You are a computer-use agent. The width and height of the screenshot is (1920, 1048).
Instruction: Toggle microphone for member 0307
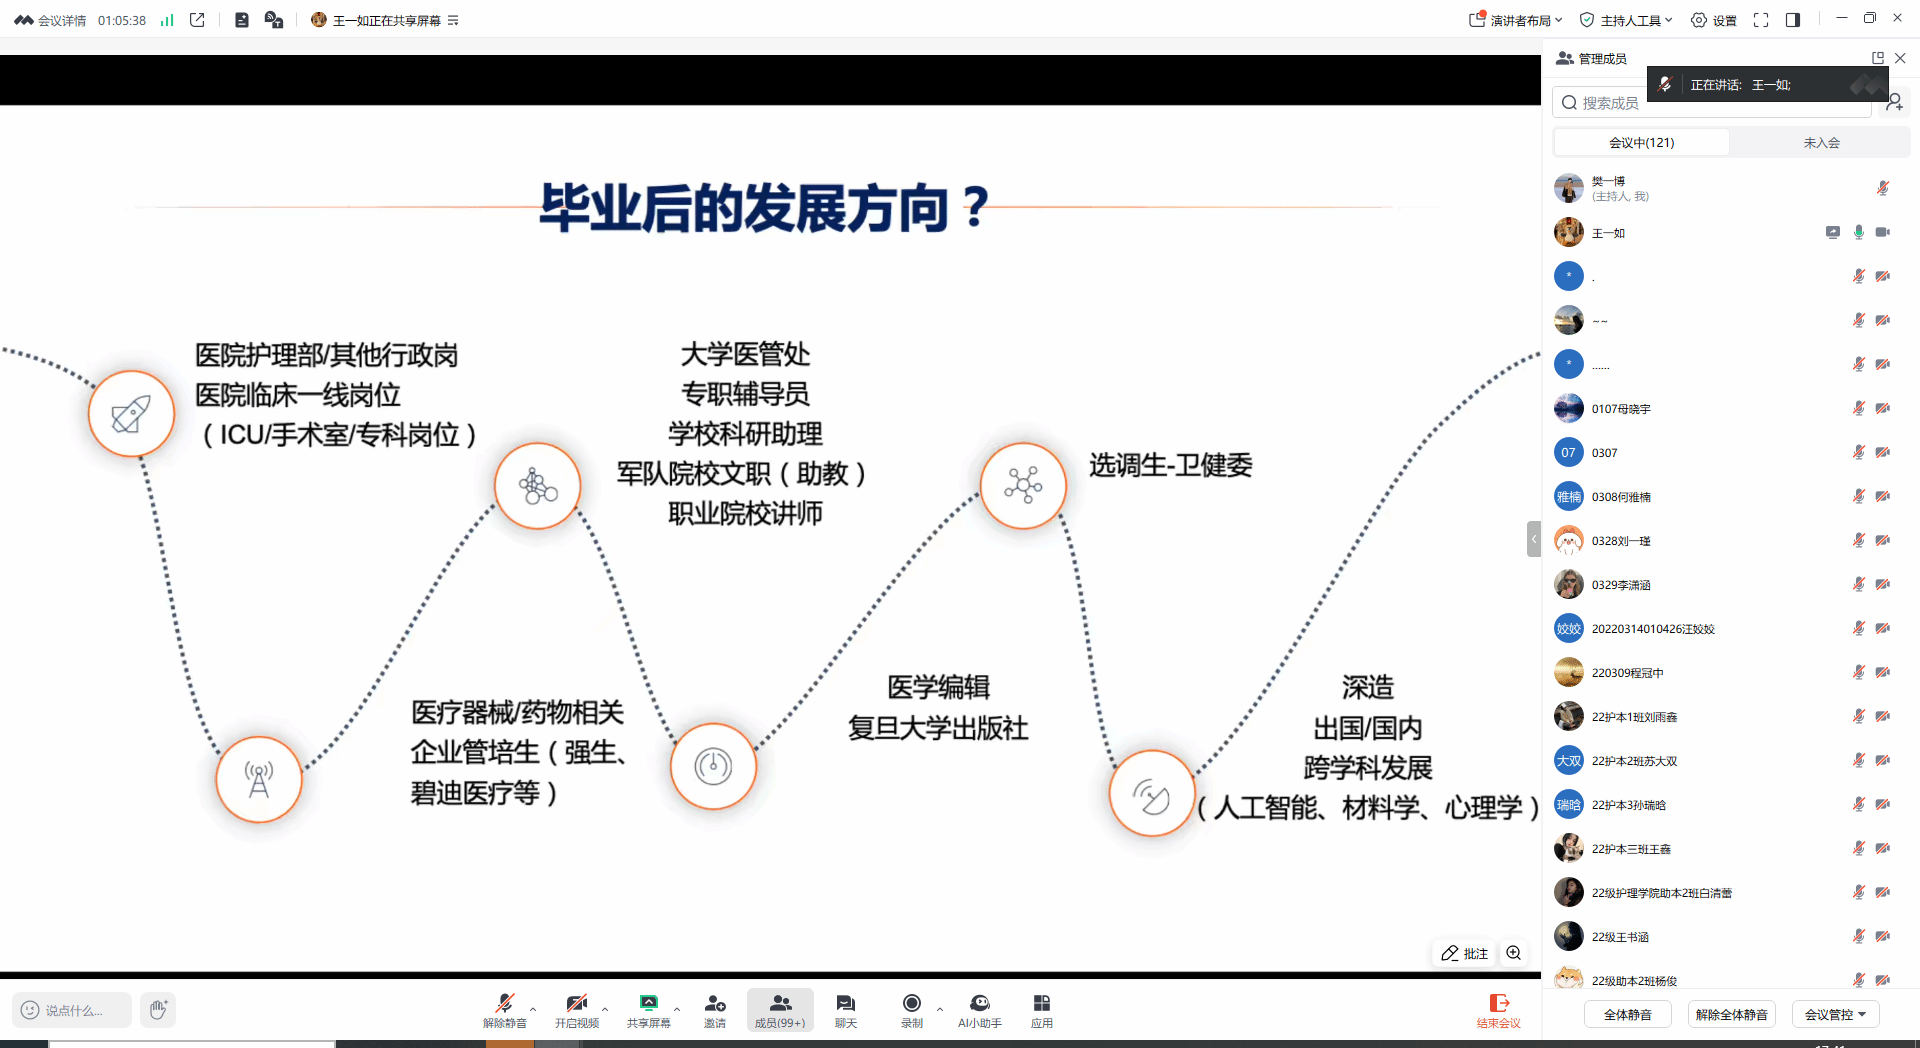coord(1858,453)
